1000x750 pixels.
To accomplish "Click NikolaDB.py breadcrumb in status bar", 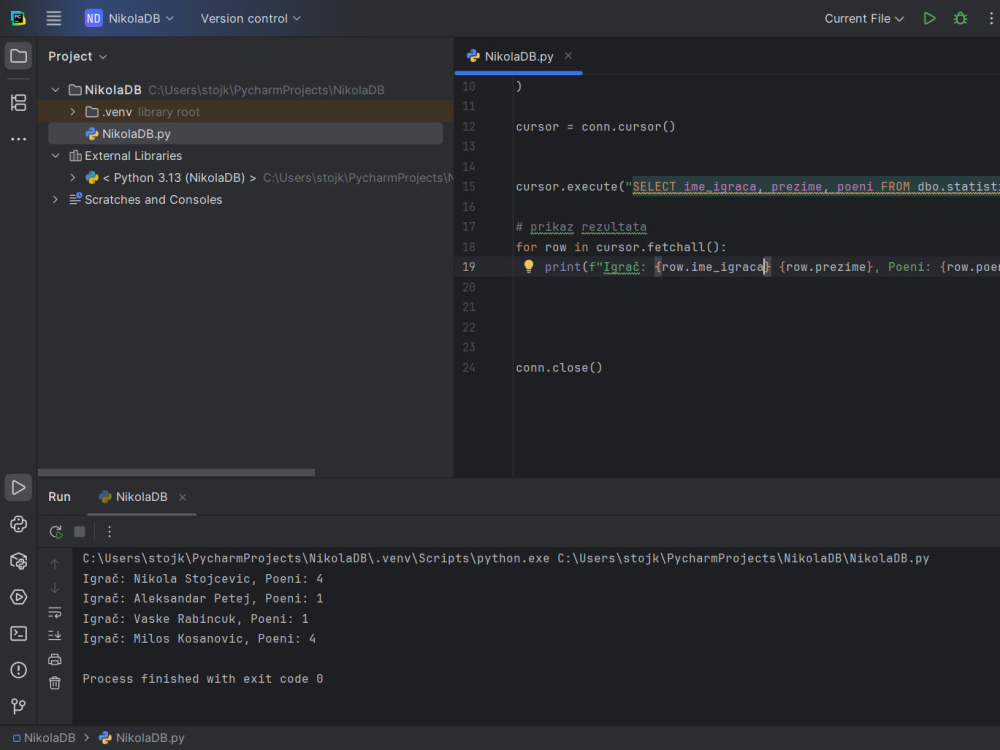I will click(x=142, y=737).
